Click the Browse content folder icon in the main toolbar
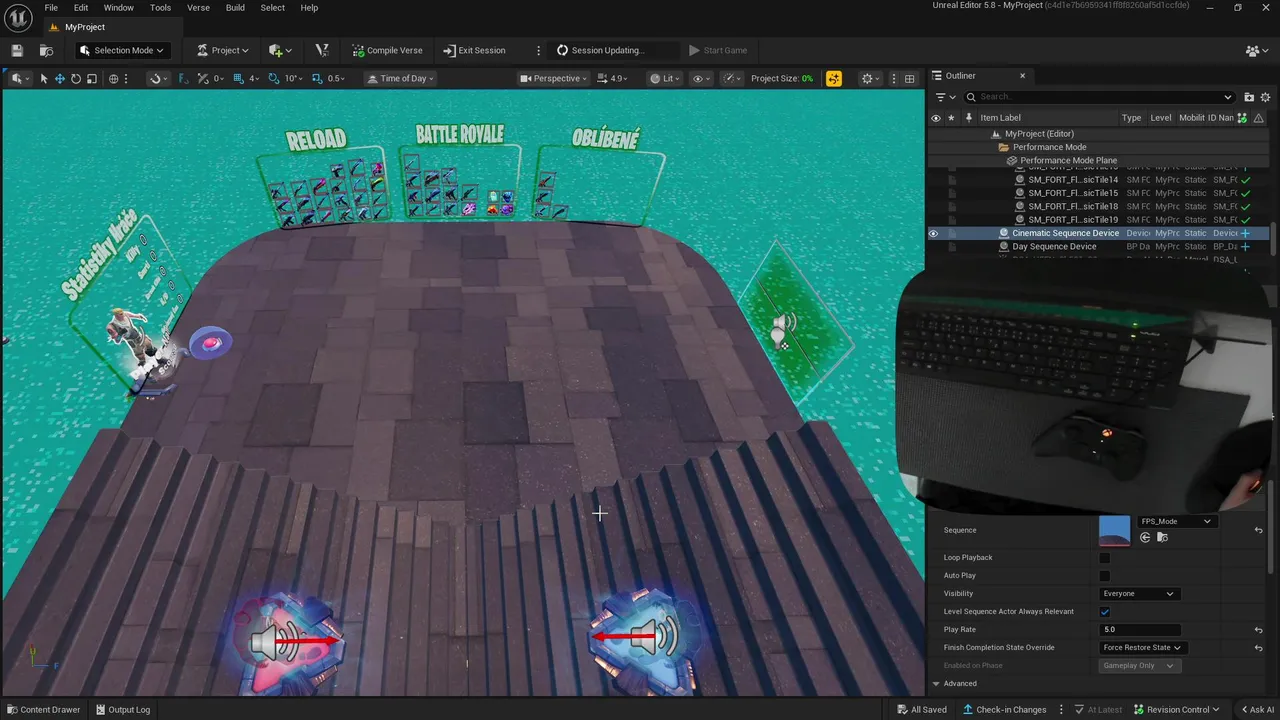This screenshot has height=720, width=1280. [46, 50]
